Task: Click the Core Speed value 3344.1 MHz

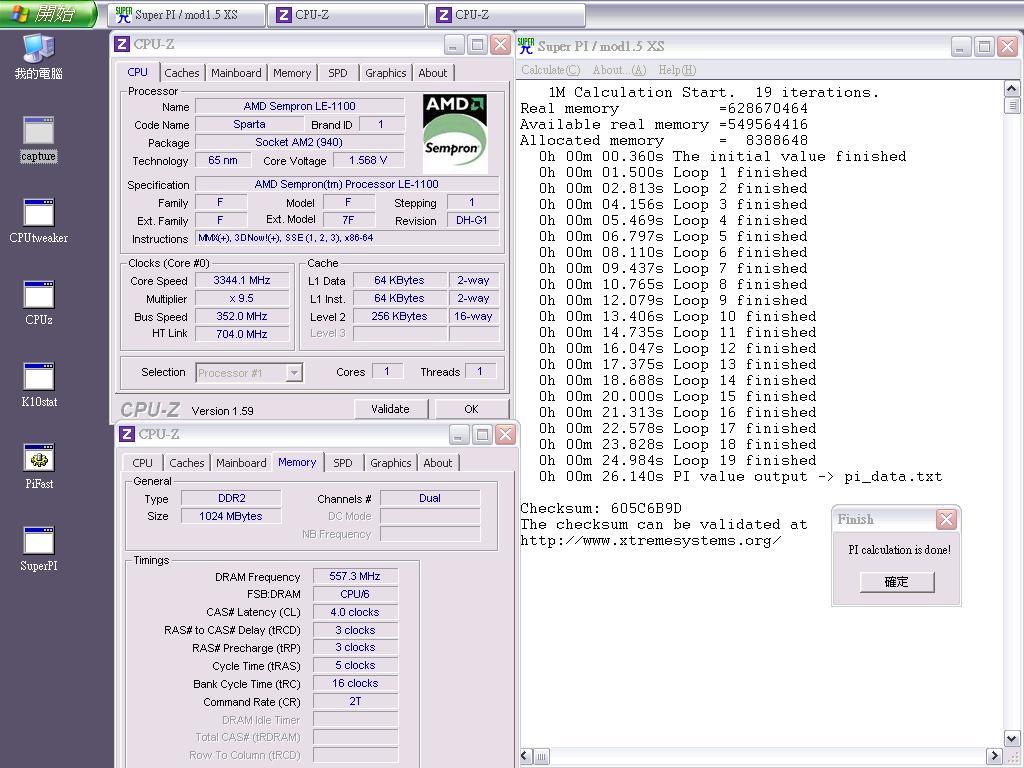Action: pyautogui.click(x=242, y=280)
